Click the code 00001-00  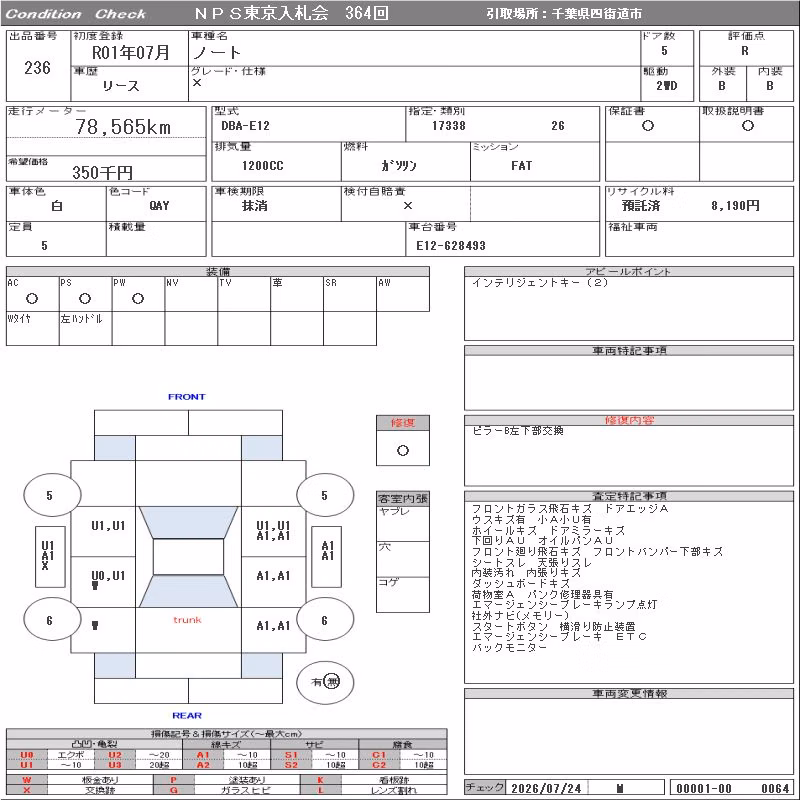coord(704,788)
